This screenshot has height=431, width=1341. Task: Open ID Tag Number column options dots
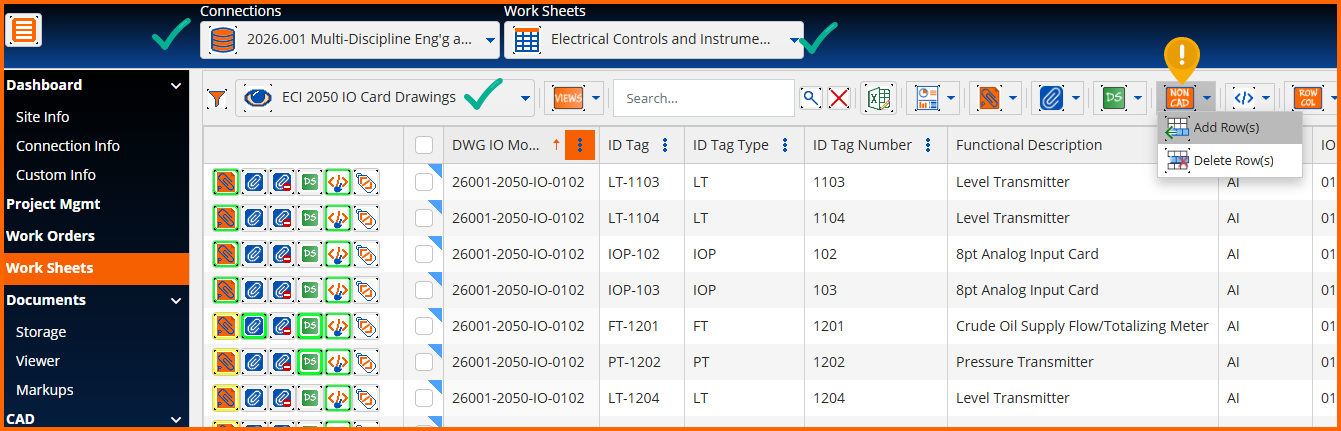(928, 145)
